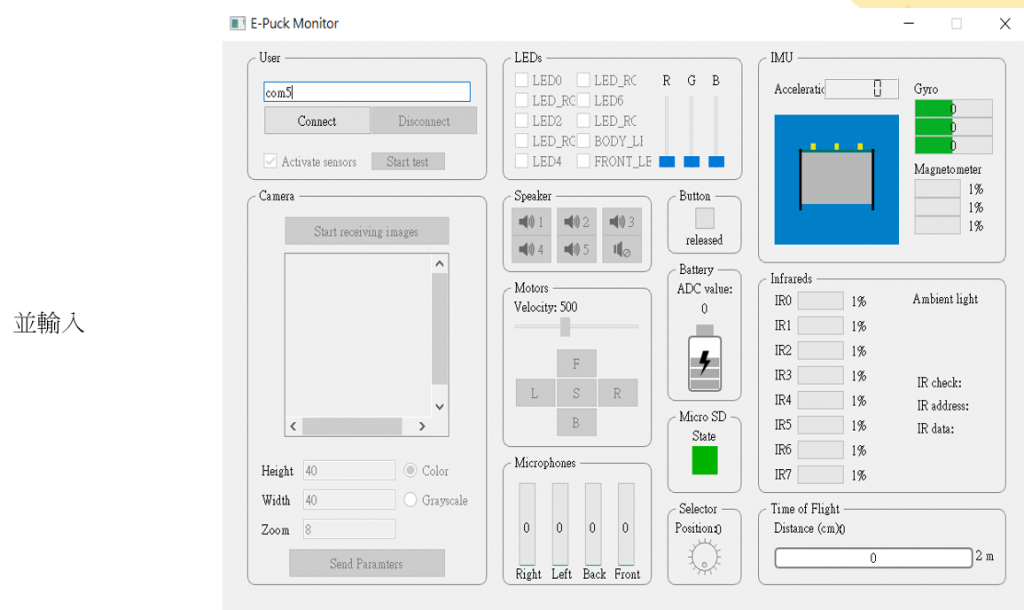The width and height of the screenshot is (1024, 610).
Task: Click the COM port input field
Action: pyautogui.click(x=367, y=92)
